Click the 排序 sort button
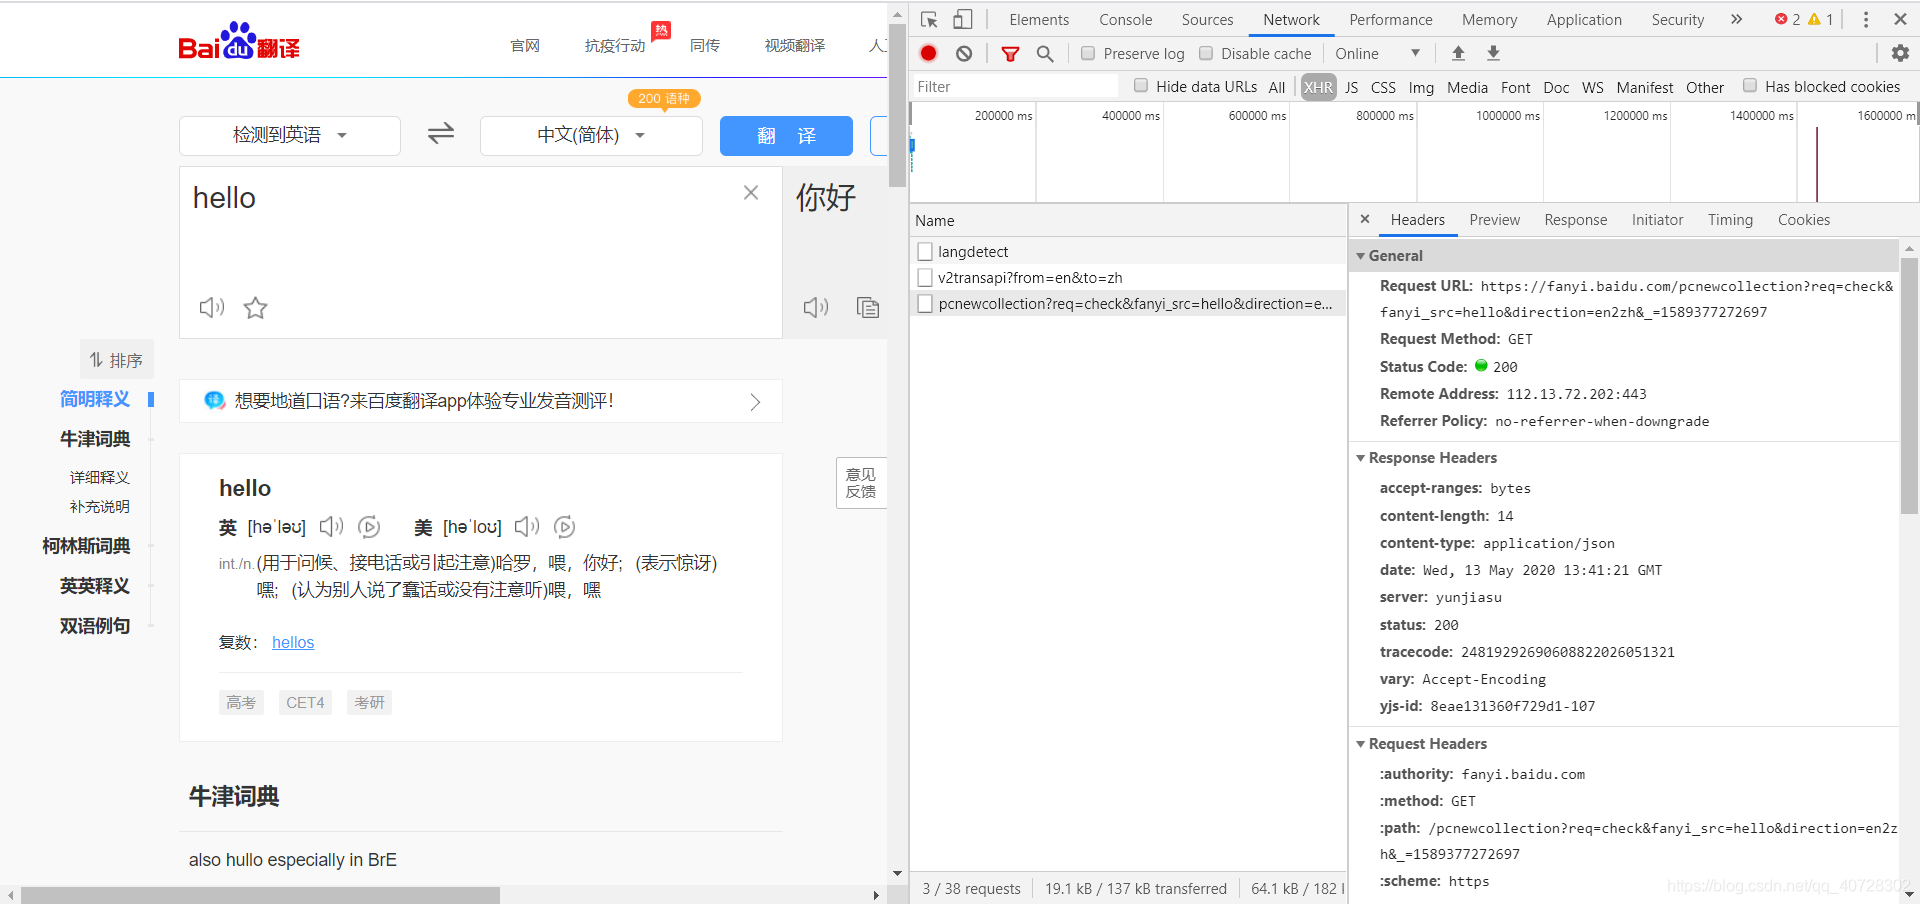 tap(116, 360)
